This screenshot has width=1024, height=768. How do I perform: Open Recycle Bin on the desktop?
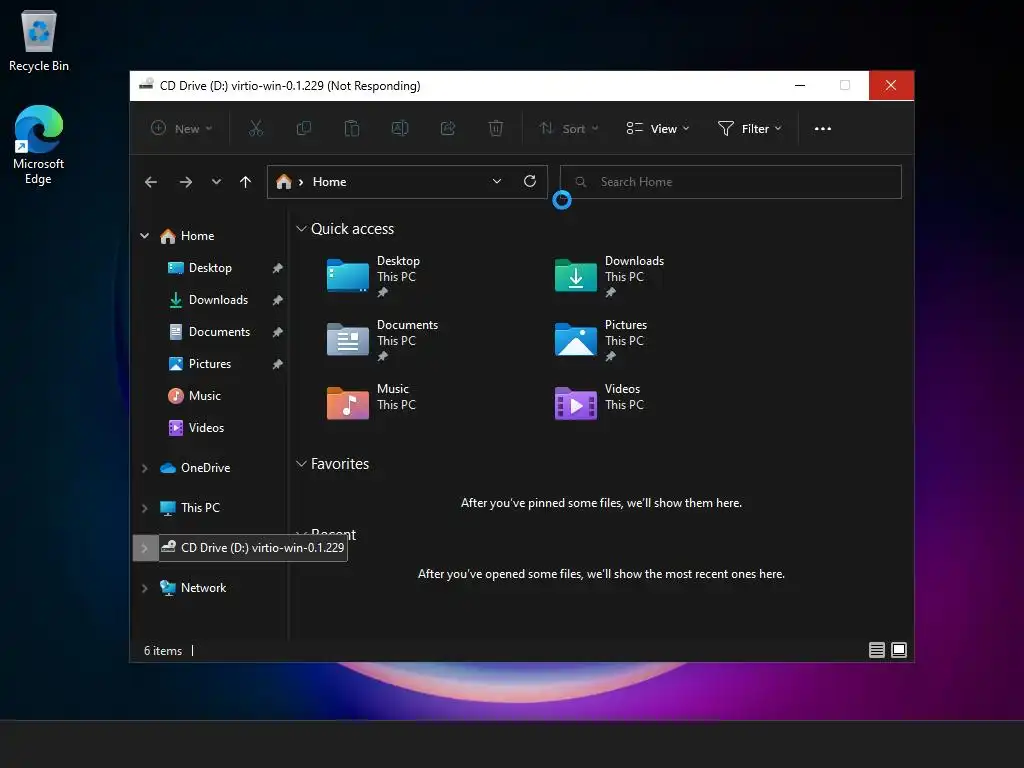pyautogui.click(x=39, y=42)
